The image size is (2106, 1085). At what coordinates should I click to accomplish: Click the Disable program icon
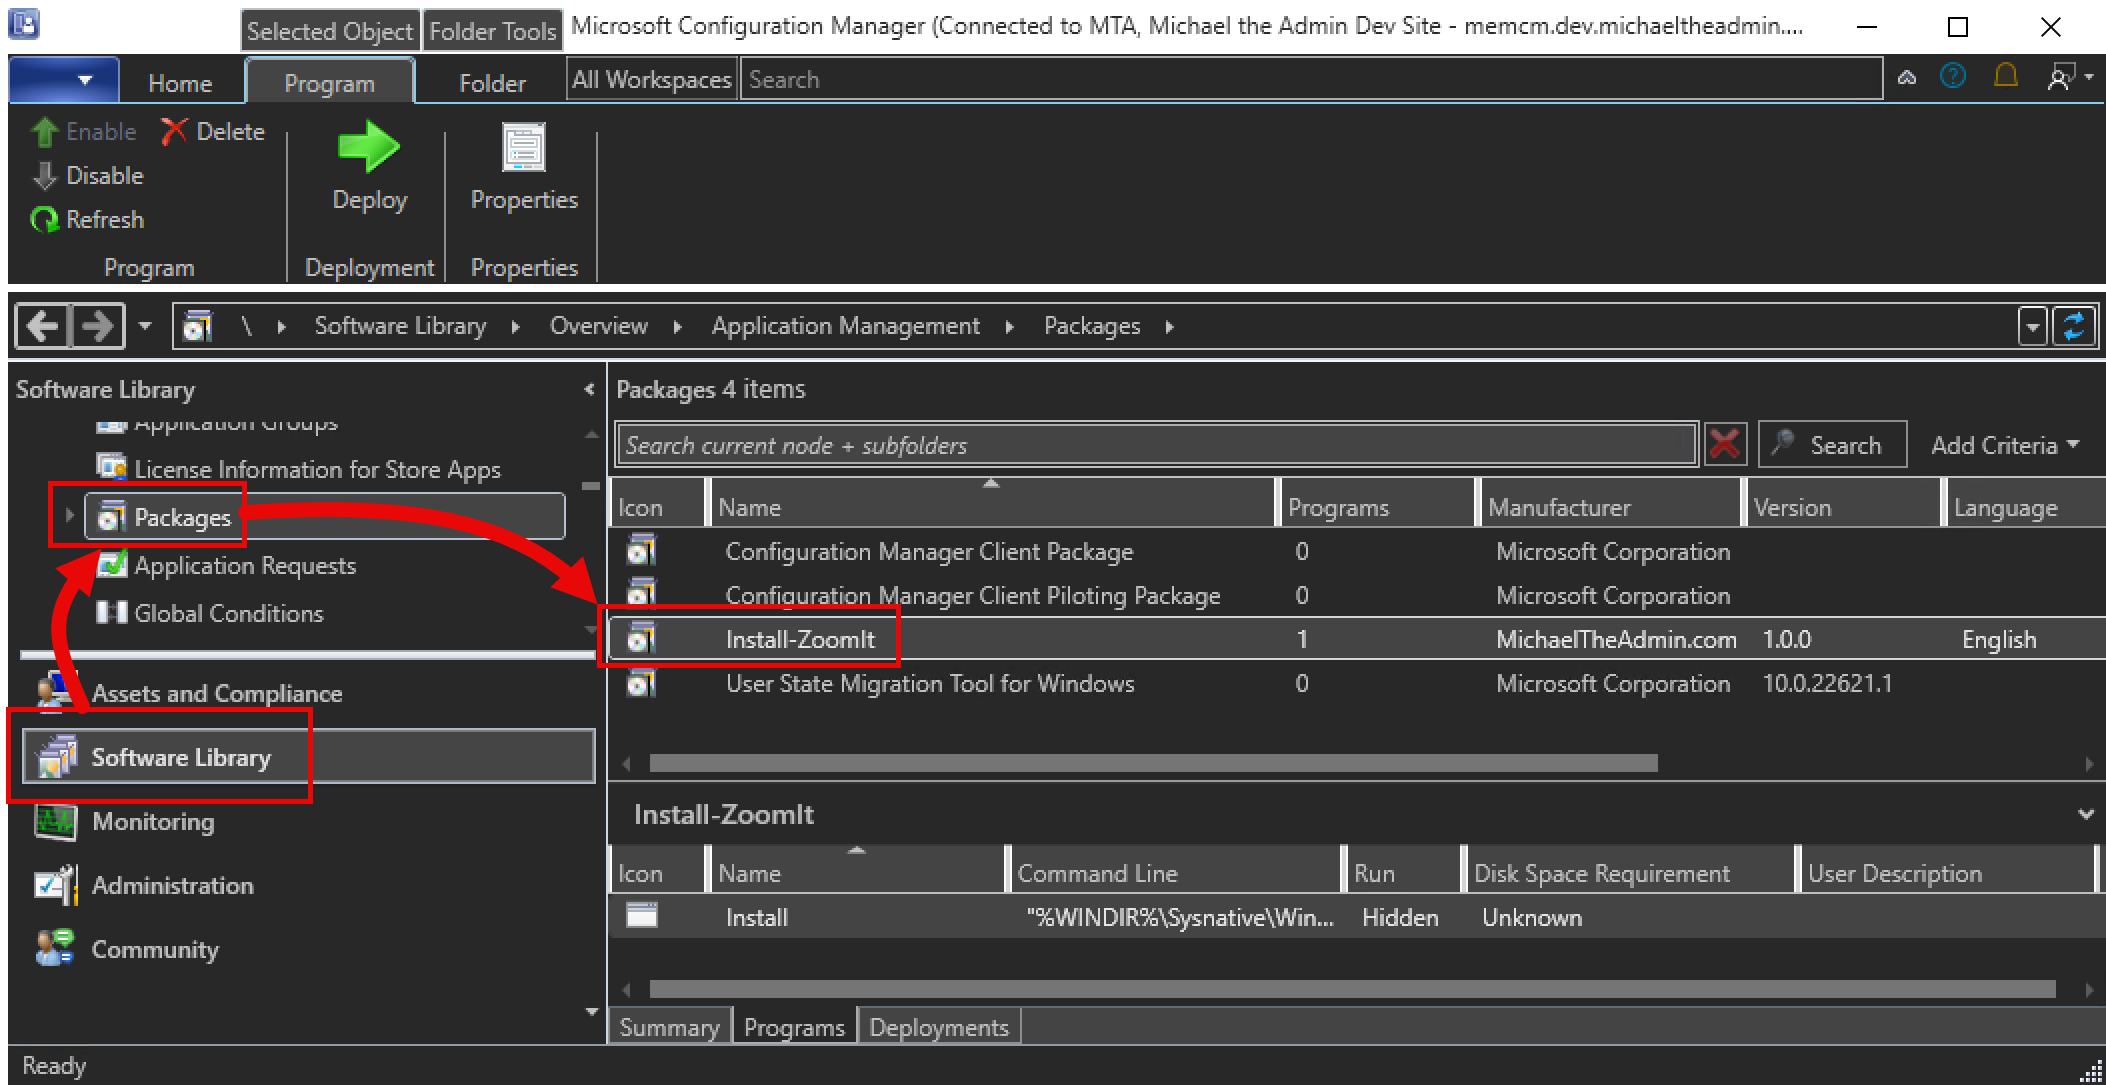(x=44, y=175)
